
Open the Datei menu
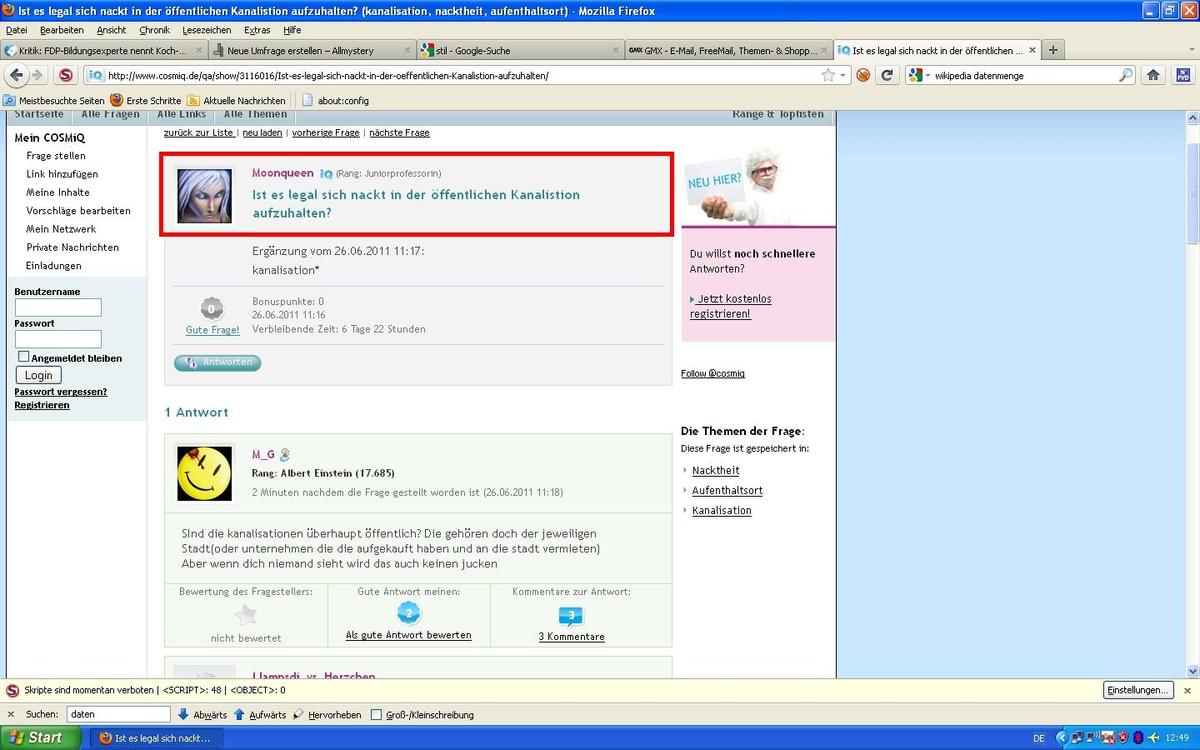(16, 30)
